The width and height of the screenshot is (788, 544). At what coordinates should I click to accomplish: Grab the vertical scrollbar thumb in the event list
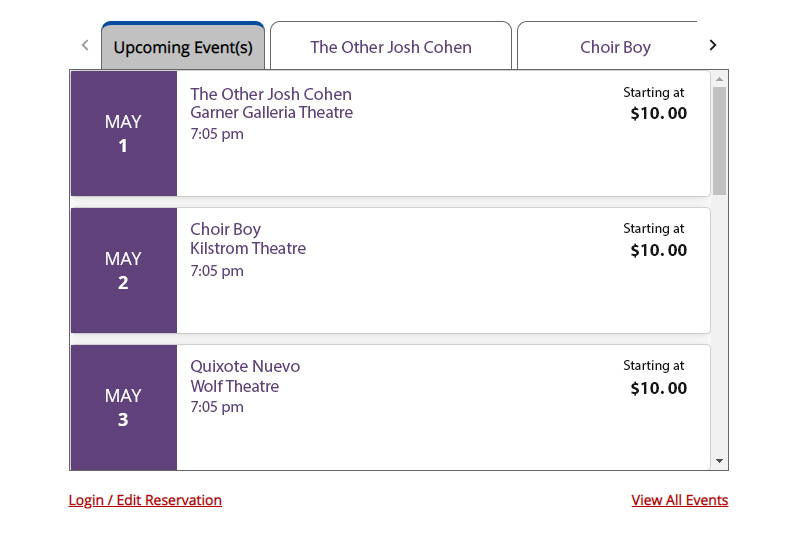pos(719,140)
